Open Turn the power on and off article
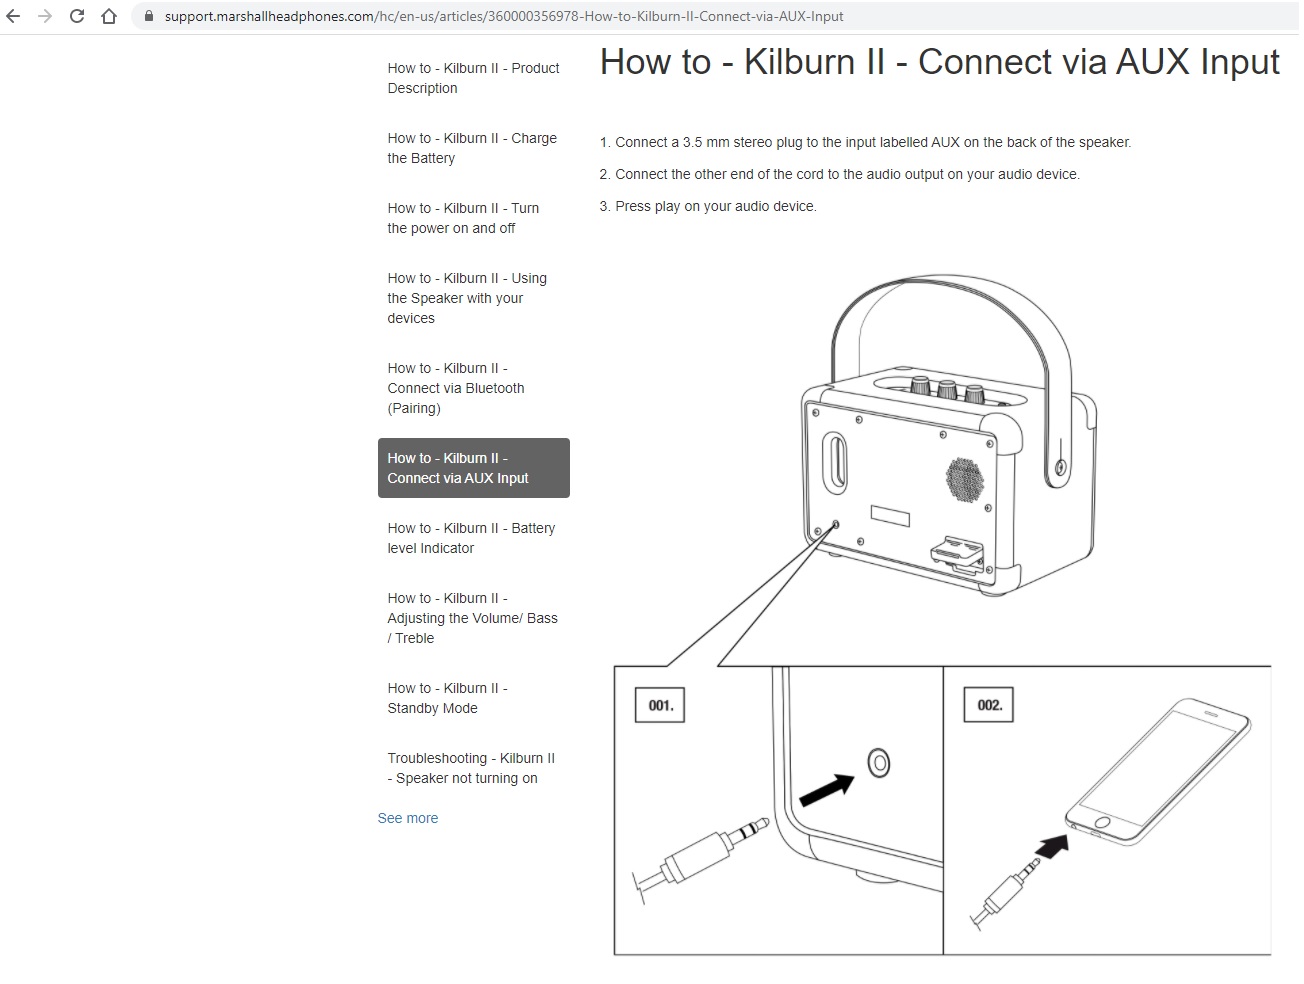Screen dimensions: 1304x984 click(x=463, y=218)
